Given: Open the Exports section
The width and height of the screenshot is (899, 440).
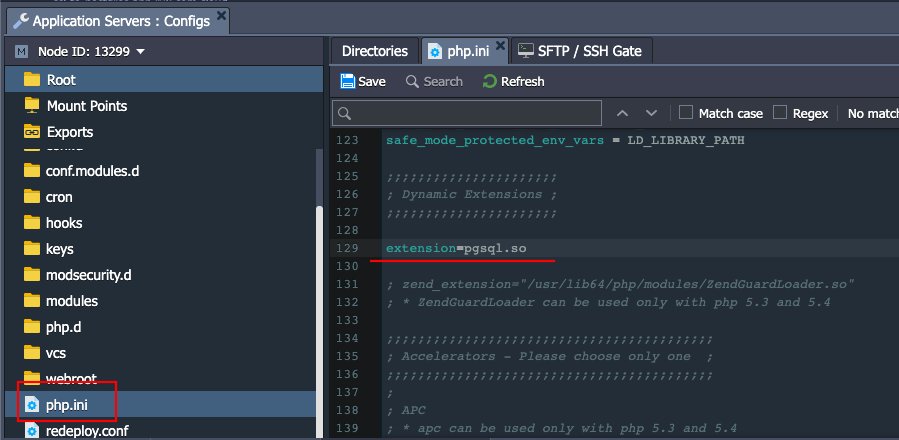Looking at the screenshot, I should click(x=69, y=132).
